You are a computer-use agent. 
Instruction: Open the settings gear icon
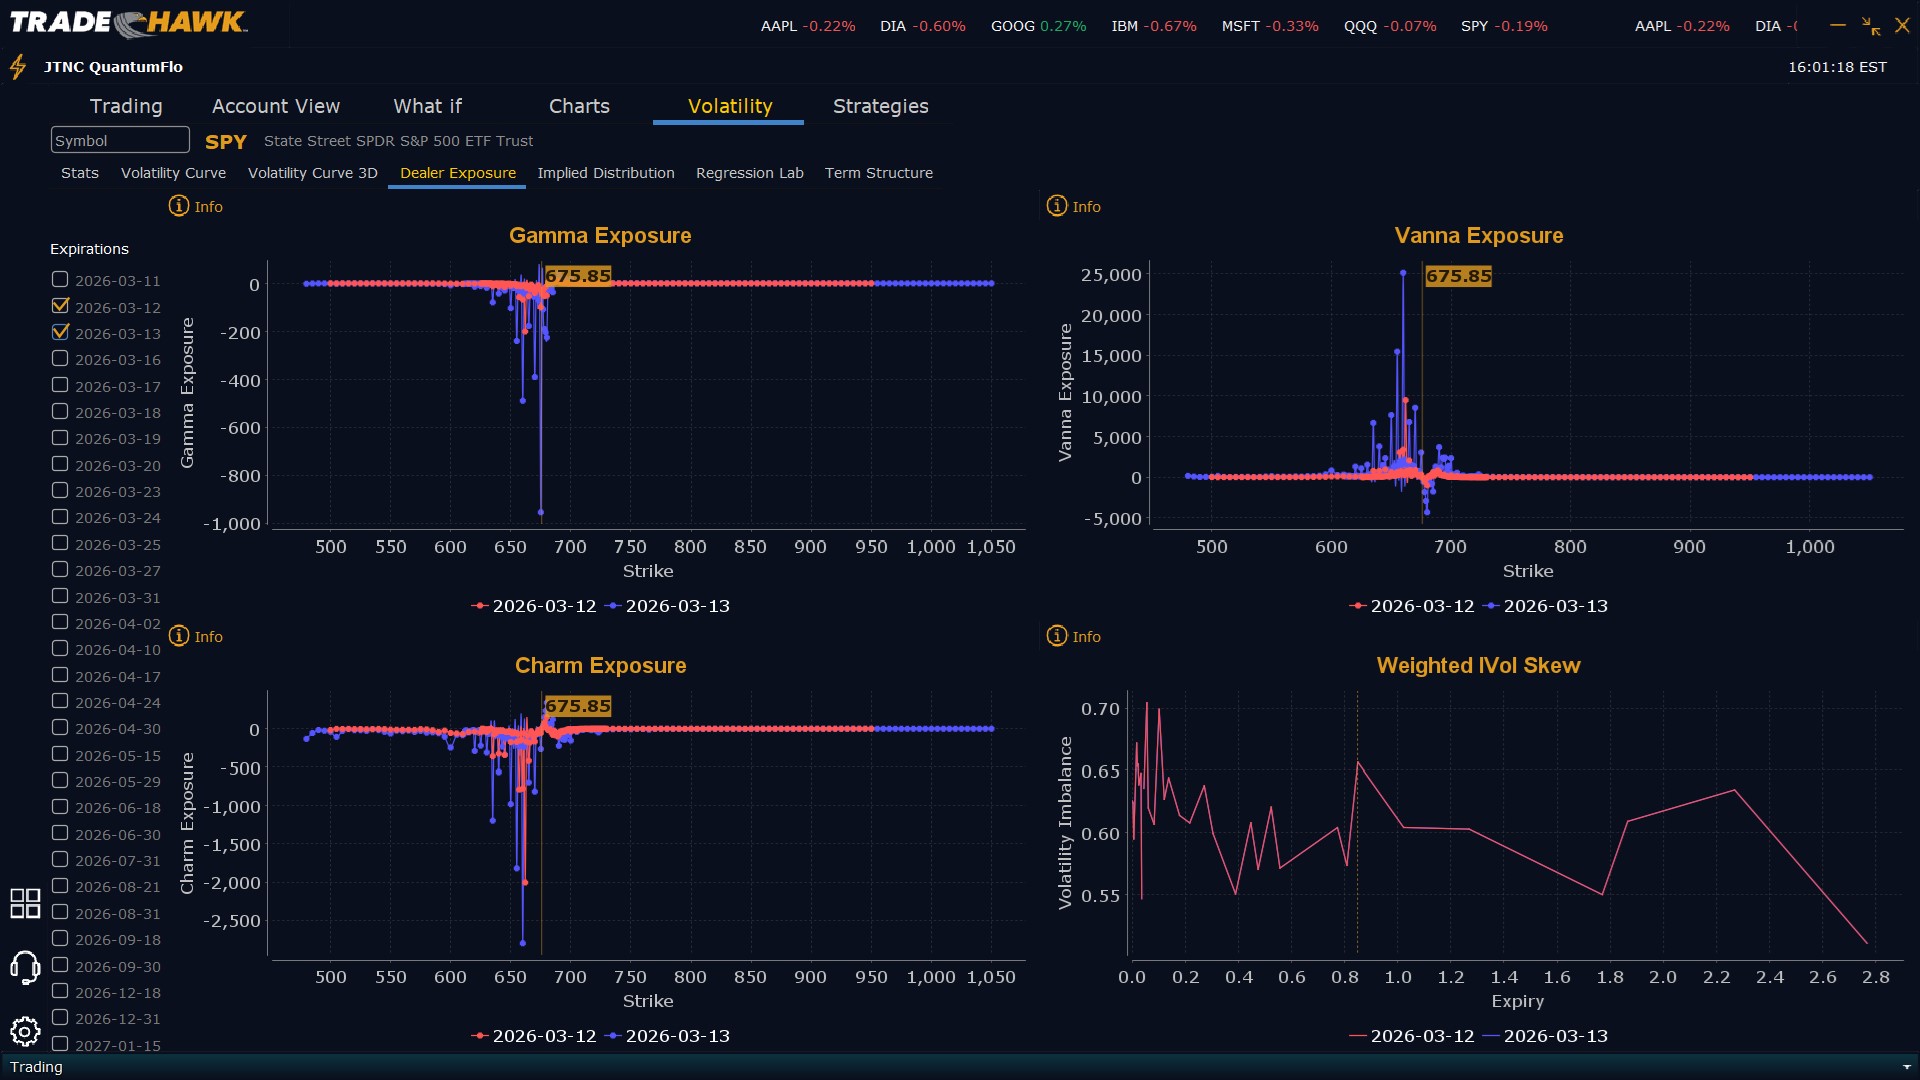pos(25,1031)
